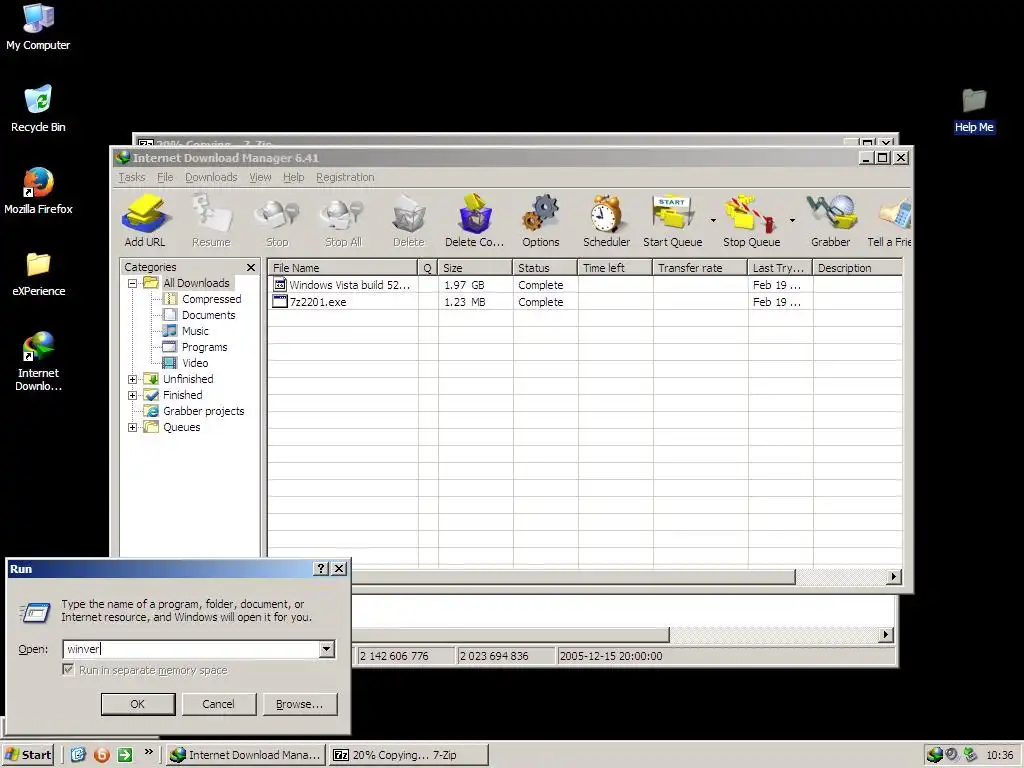
Task: Select Recycle Bin desktop icon
Action: click(x=38, y=108)
